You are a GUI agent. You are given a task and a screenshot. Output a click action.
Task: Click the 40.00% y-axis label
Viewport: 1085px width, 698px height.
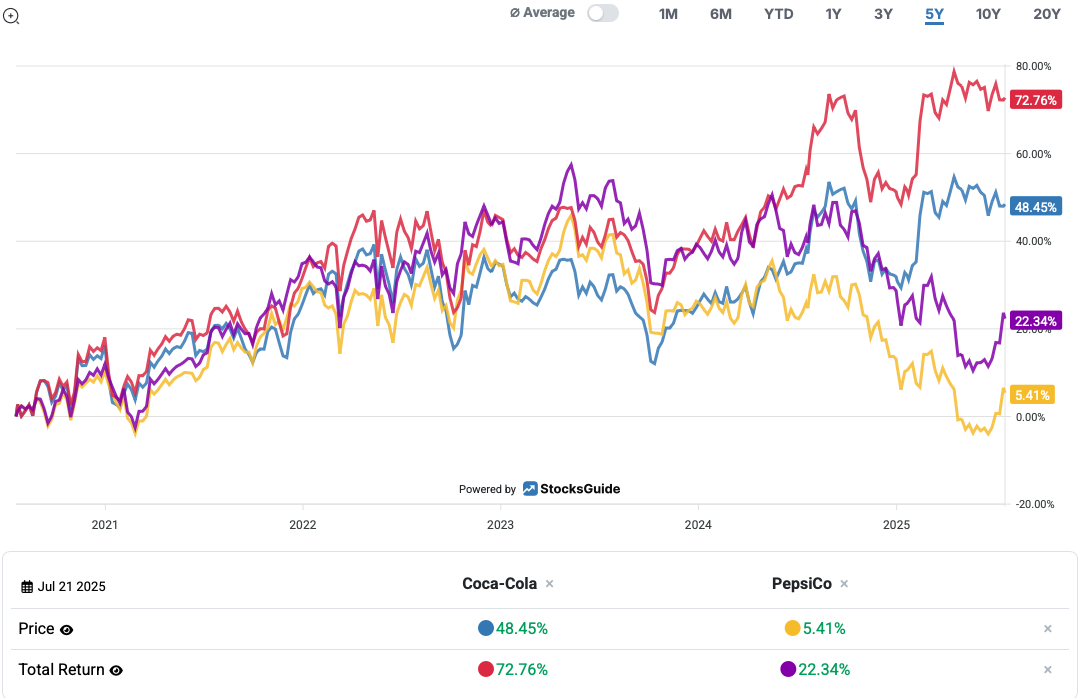click(x=1033, y=241)
